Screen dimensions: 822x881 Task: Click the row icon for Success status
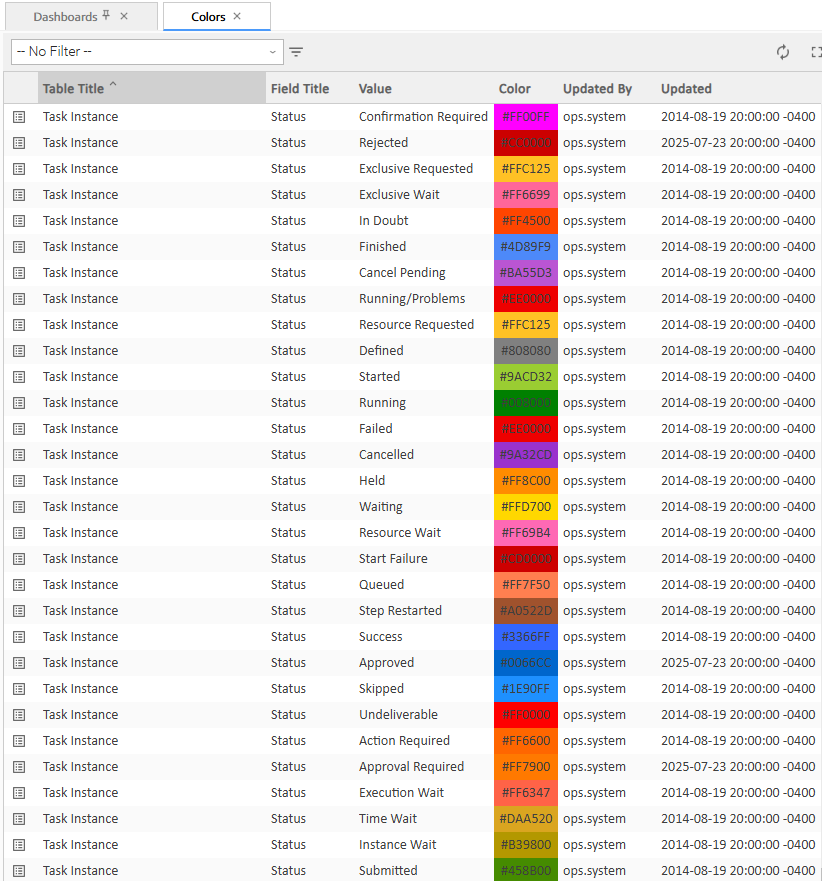click(x=19, y=637)
